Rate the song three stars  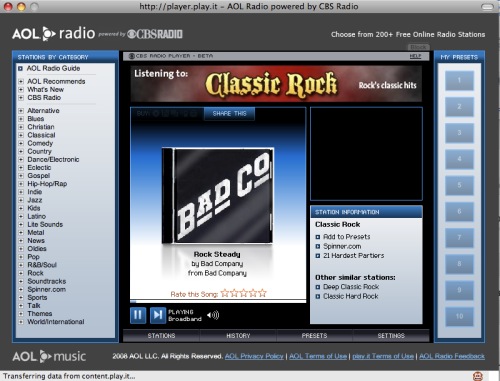pos(244,293)
